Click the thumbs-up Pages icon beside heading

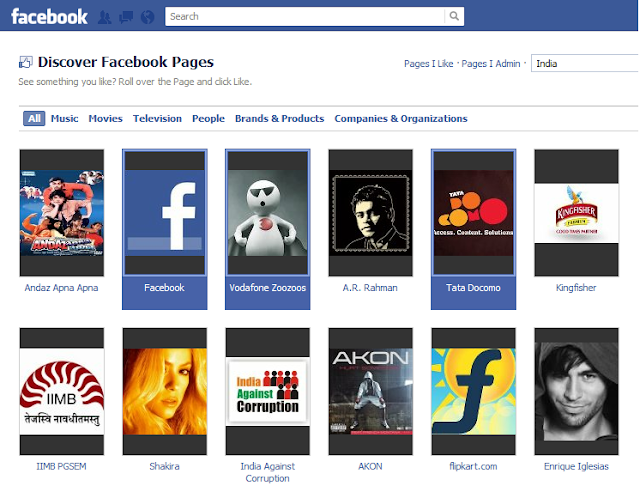[26, 62]
